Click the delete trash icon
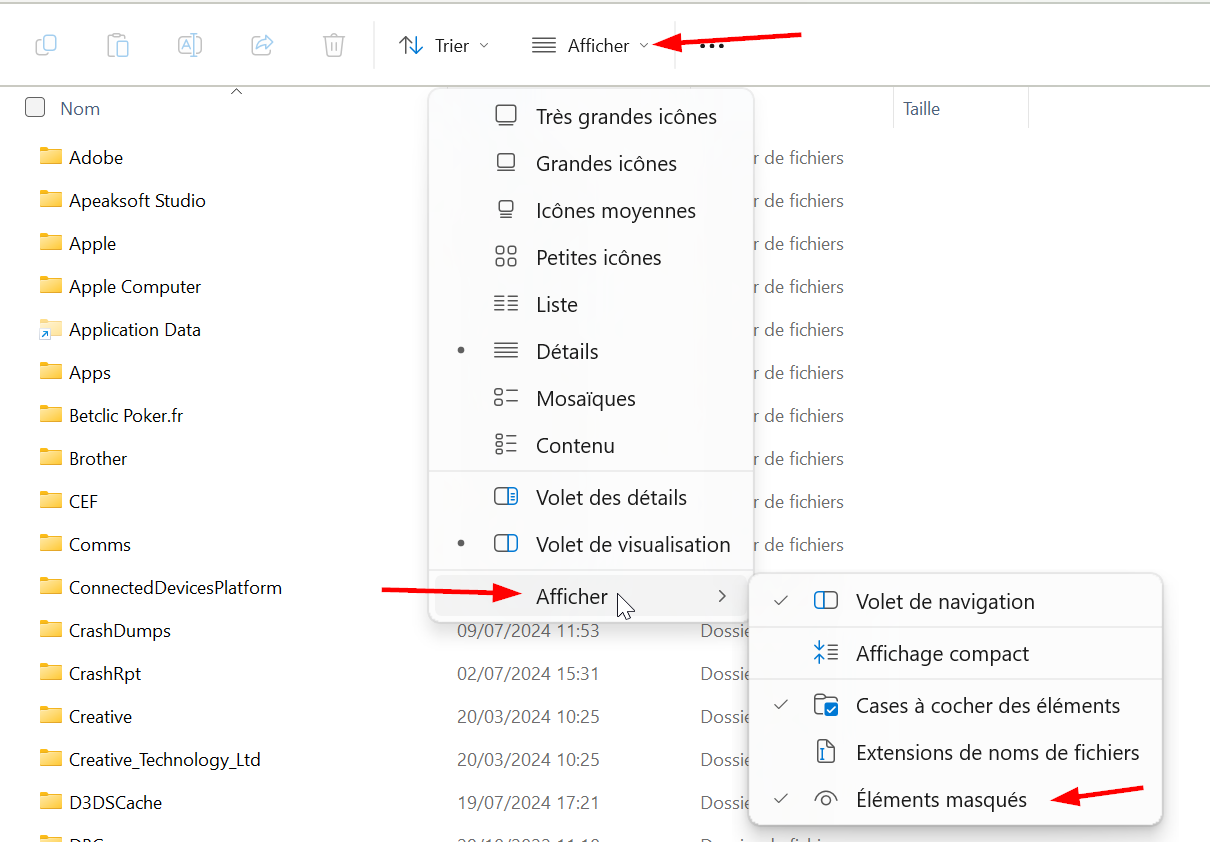This screenshot has height=842, width=1210. (333, 45)
